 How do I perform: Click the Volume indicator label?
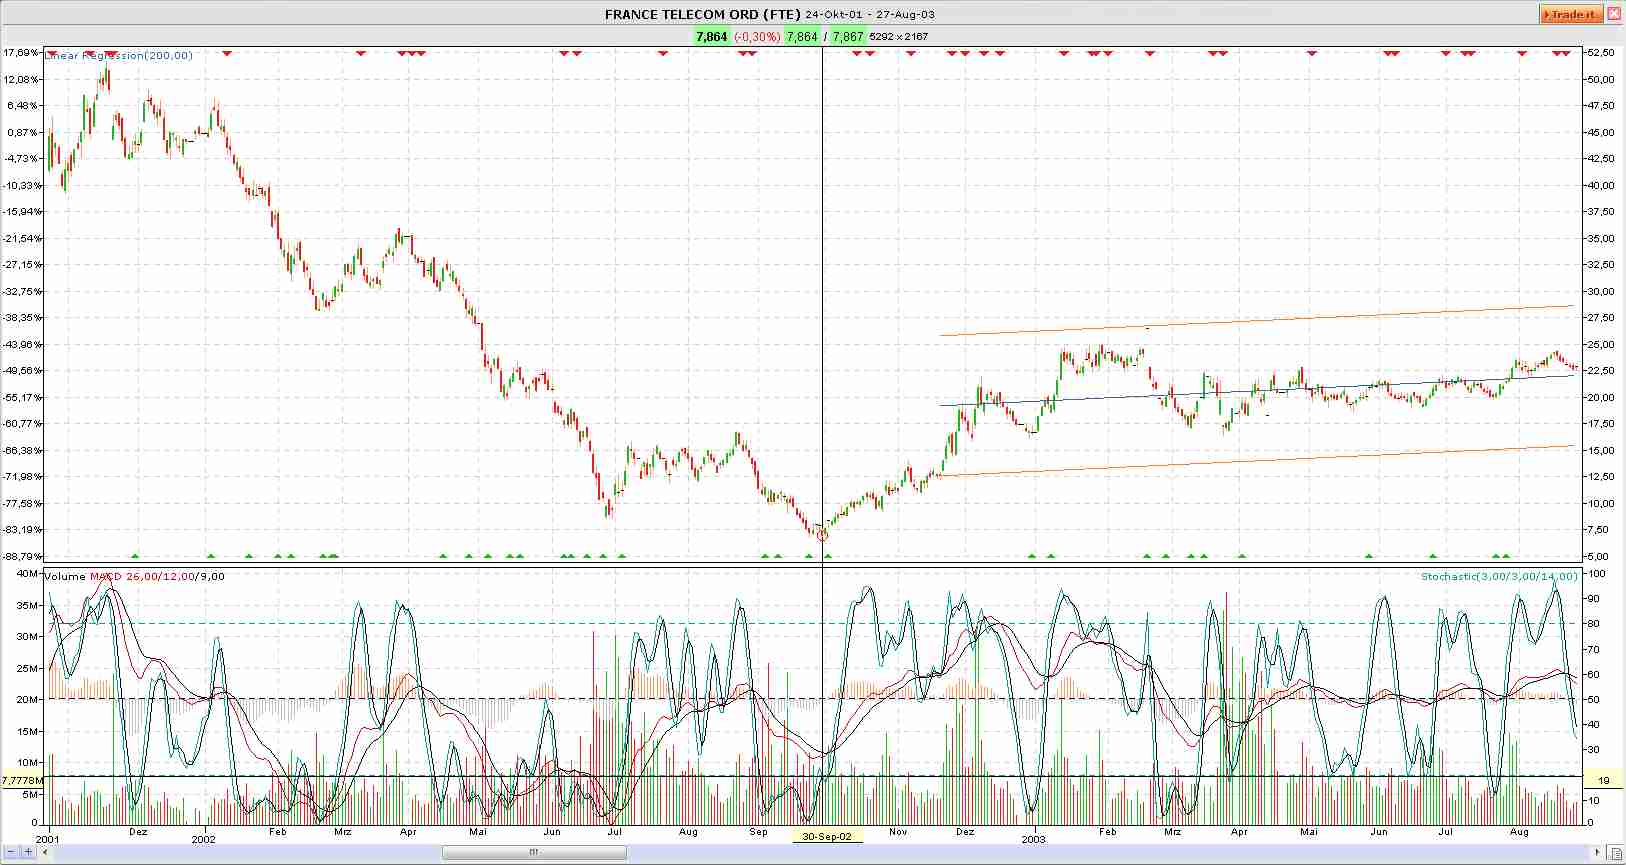(x=66, y=576)
